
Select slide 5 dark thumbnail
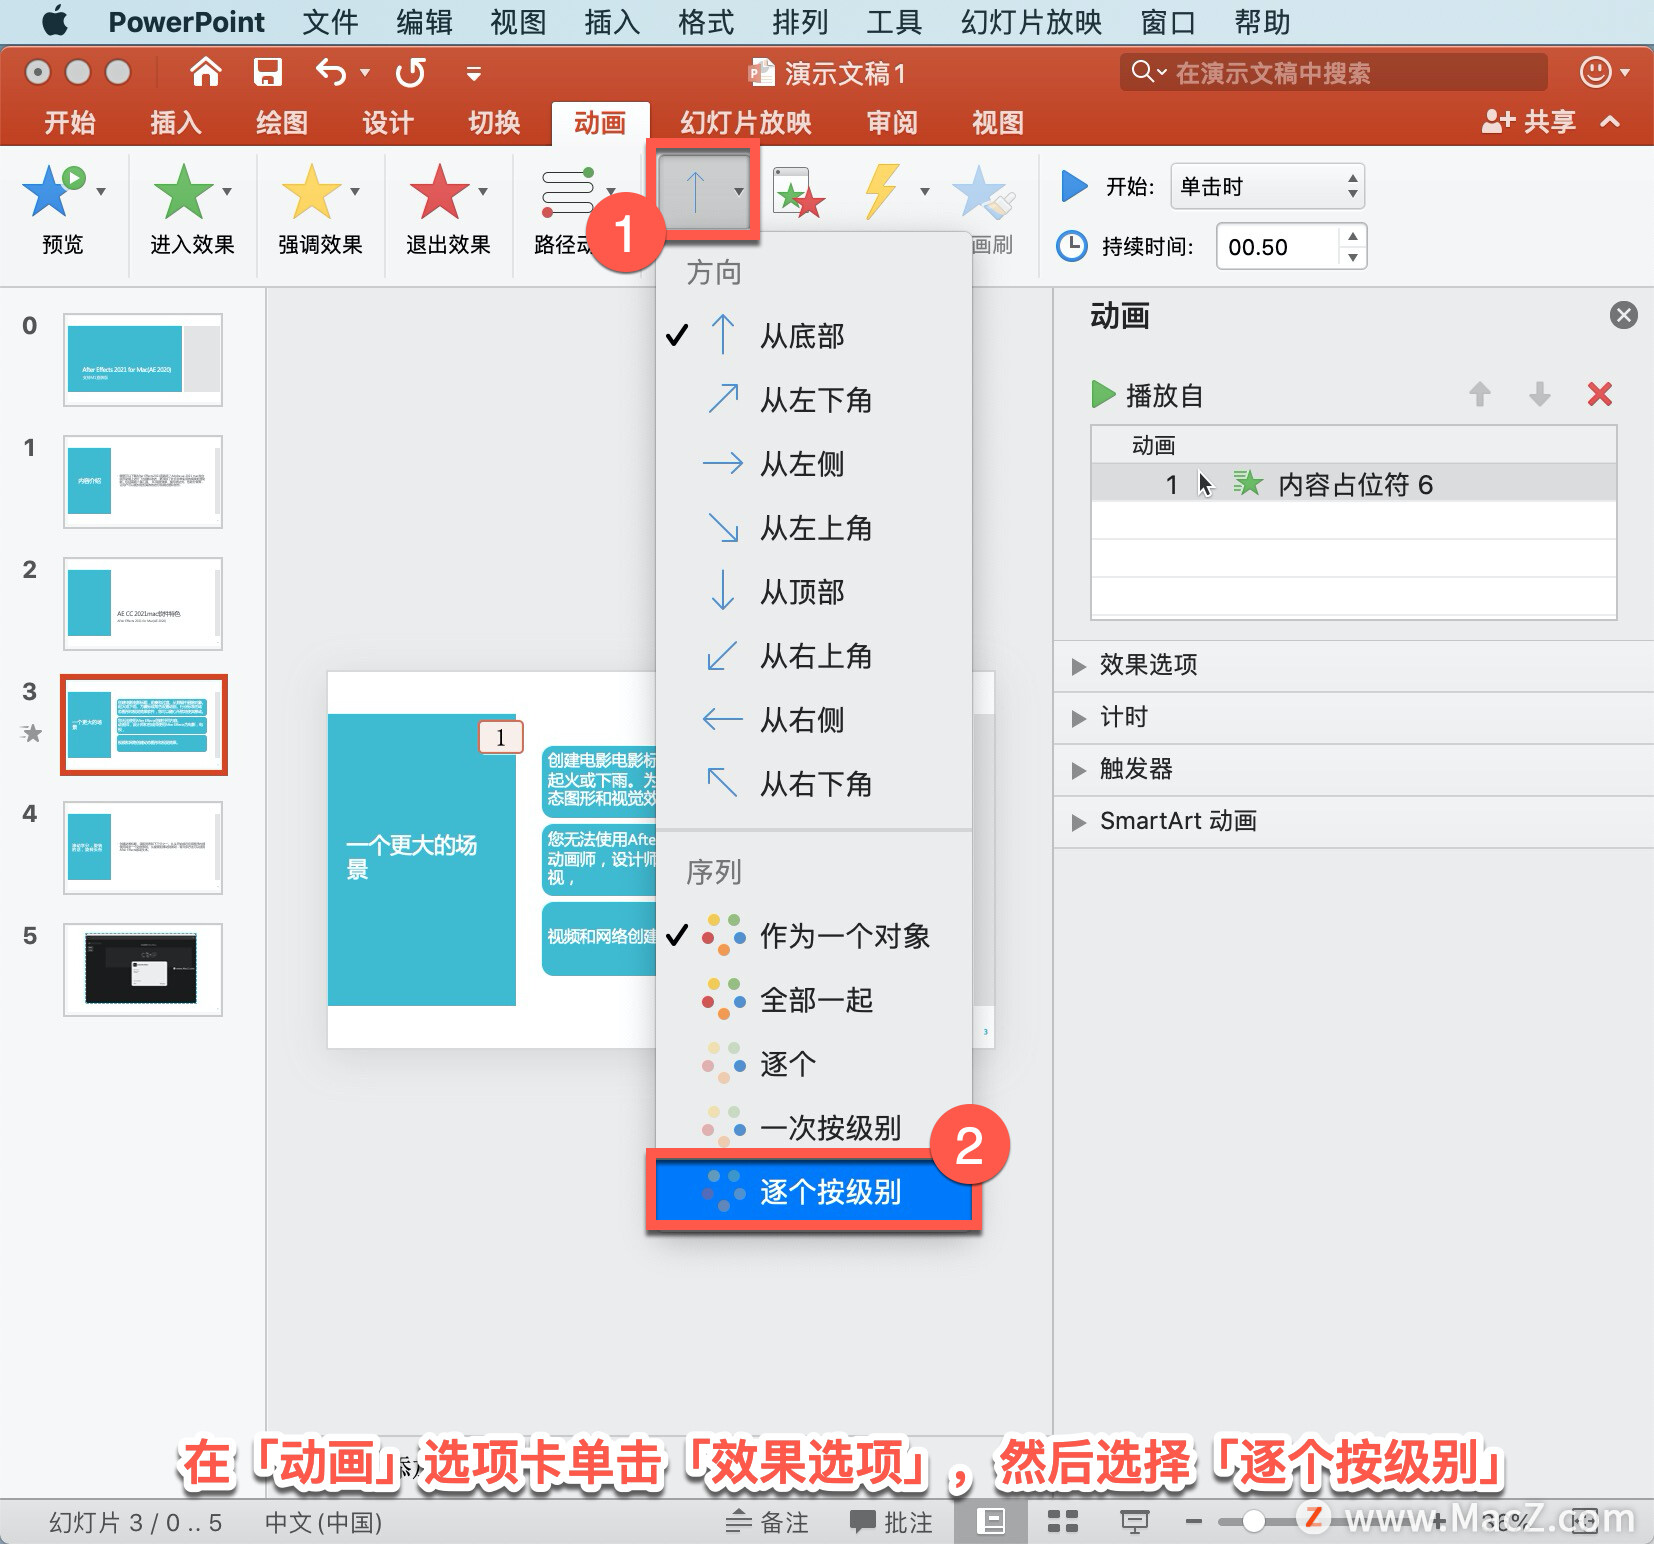pos(143,970)
